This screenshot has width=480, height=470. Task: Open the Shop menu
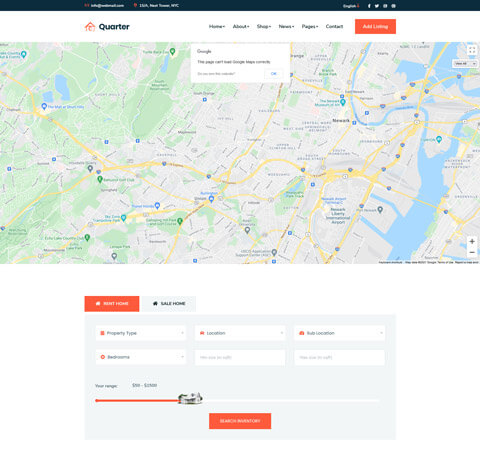pyautogui.click(x=264, y=26)
